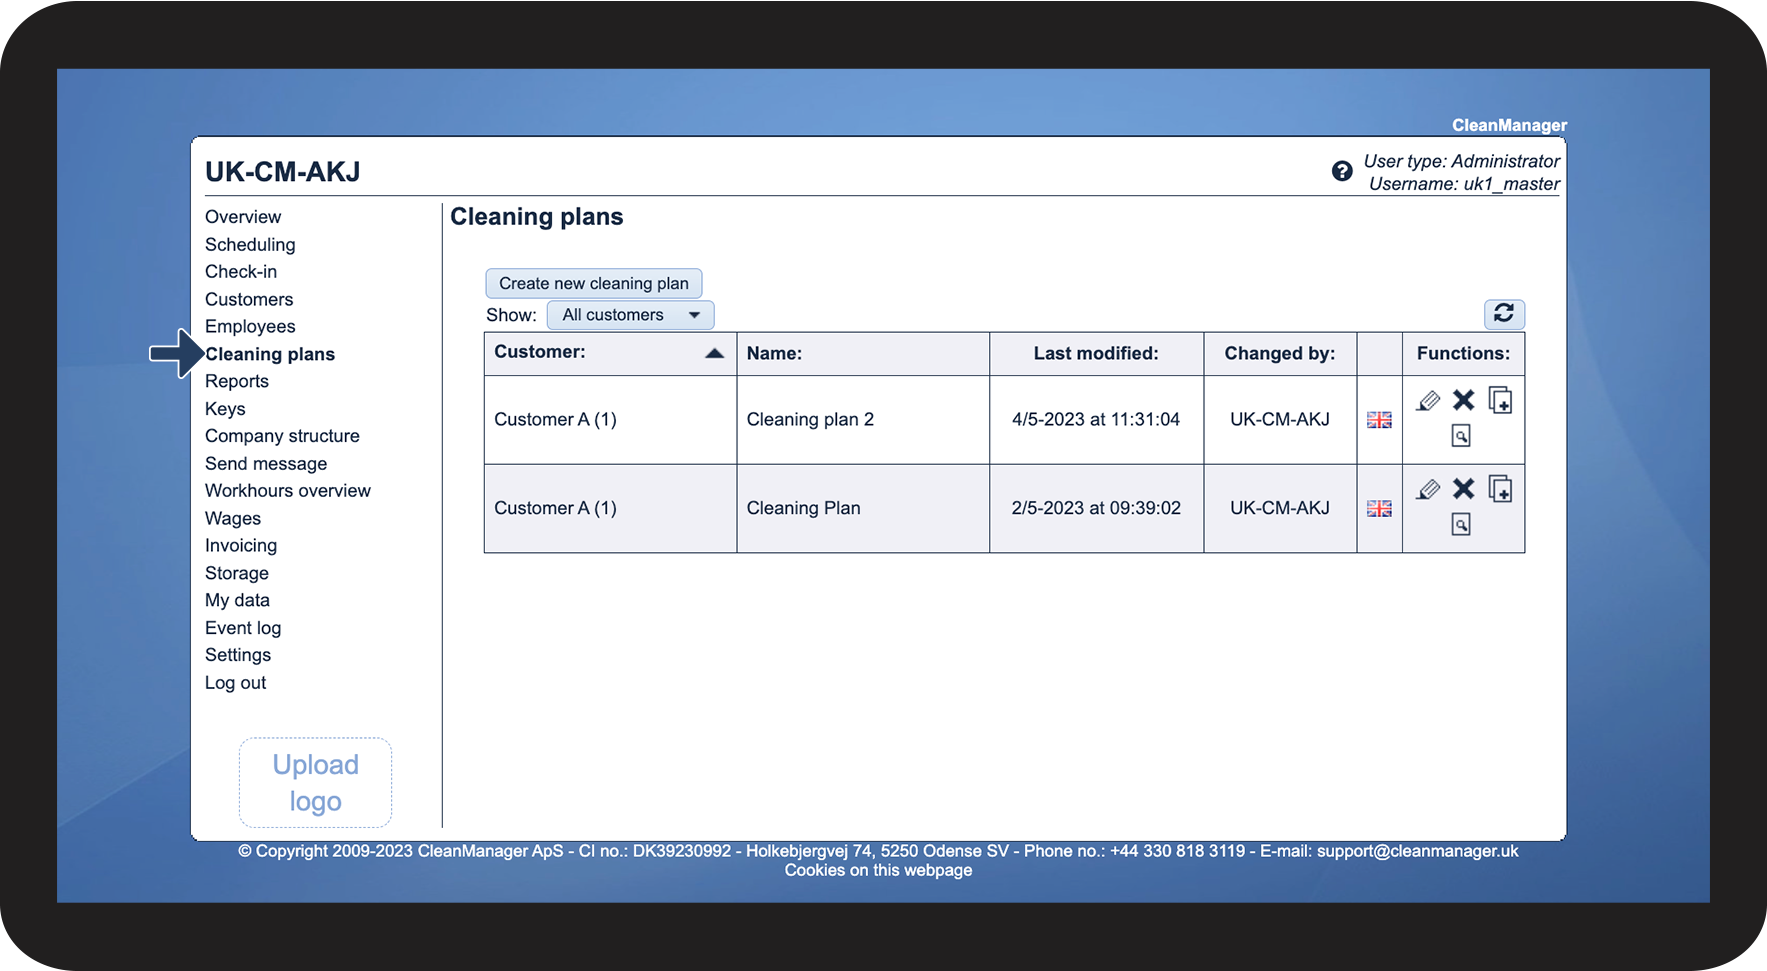Open Send message

point(266,464)
